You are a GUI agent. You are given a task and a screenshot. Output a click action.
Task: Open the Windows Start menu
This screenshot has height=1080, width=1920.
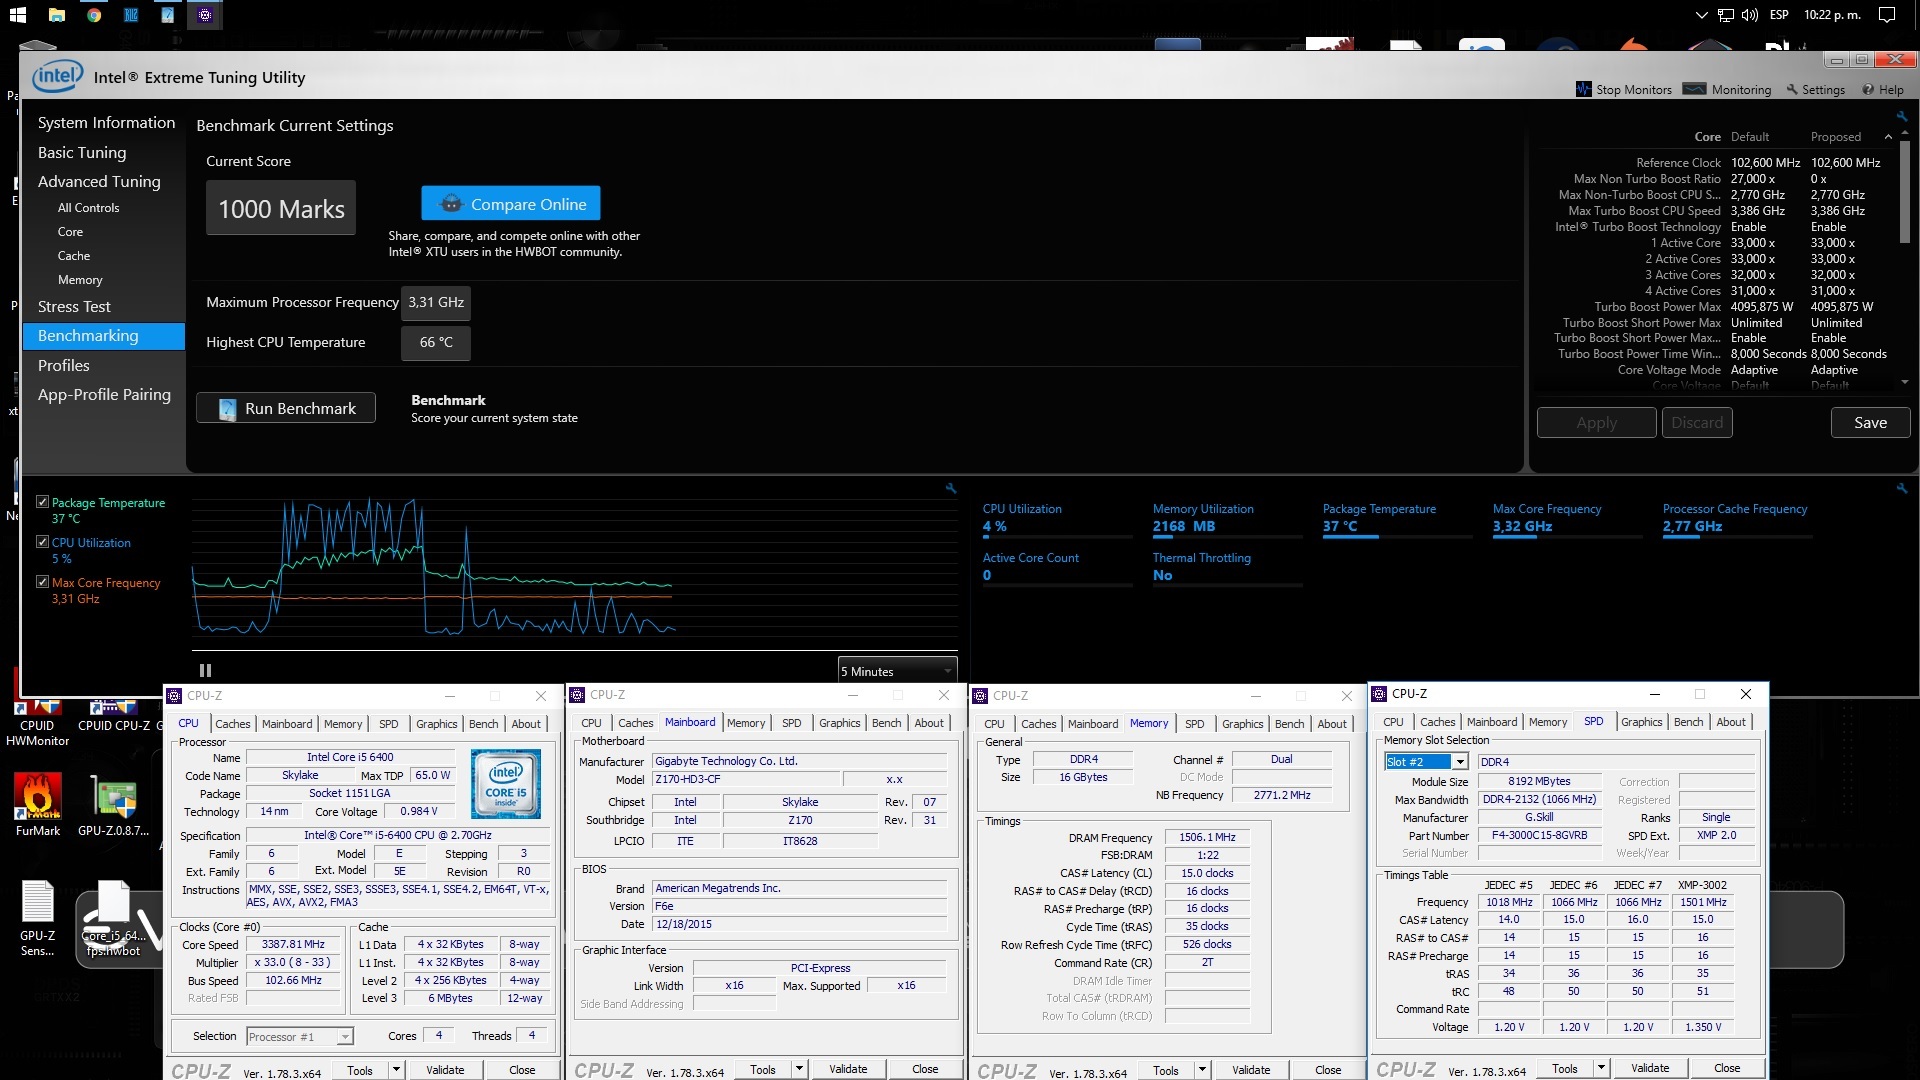tap(17, 15)
